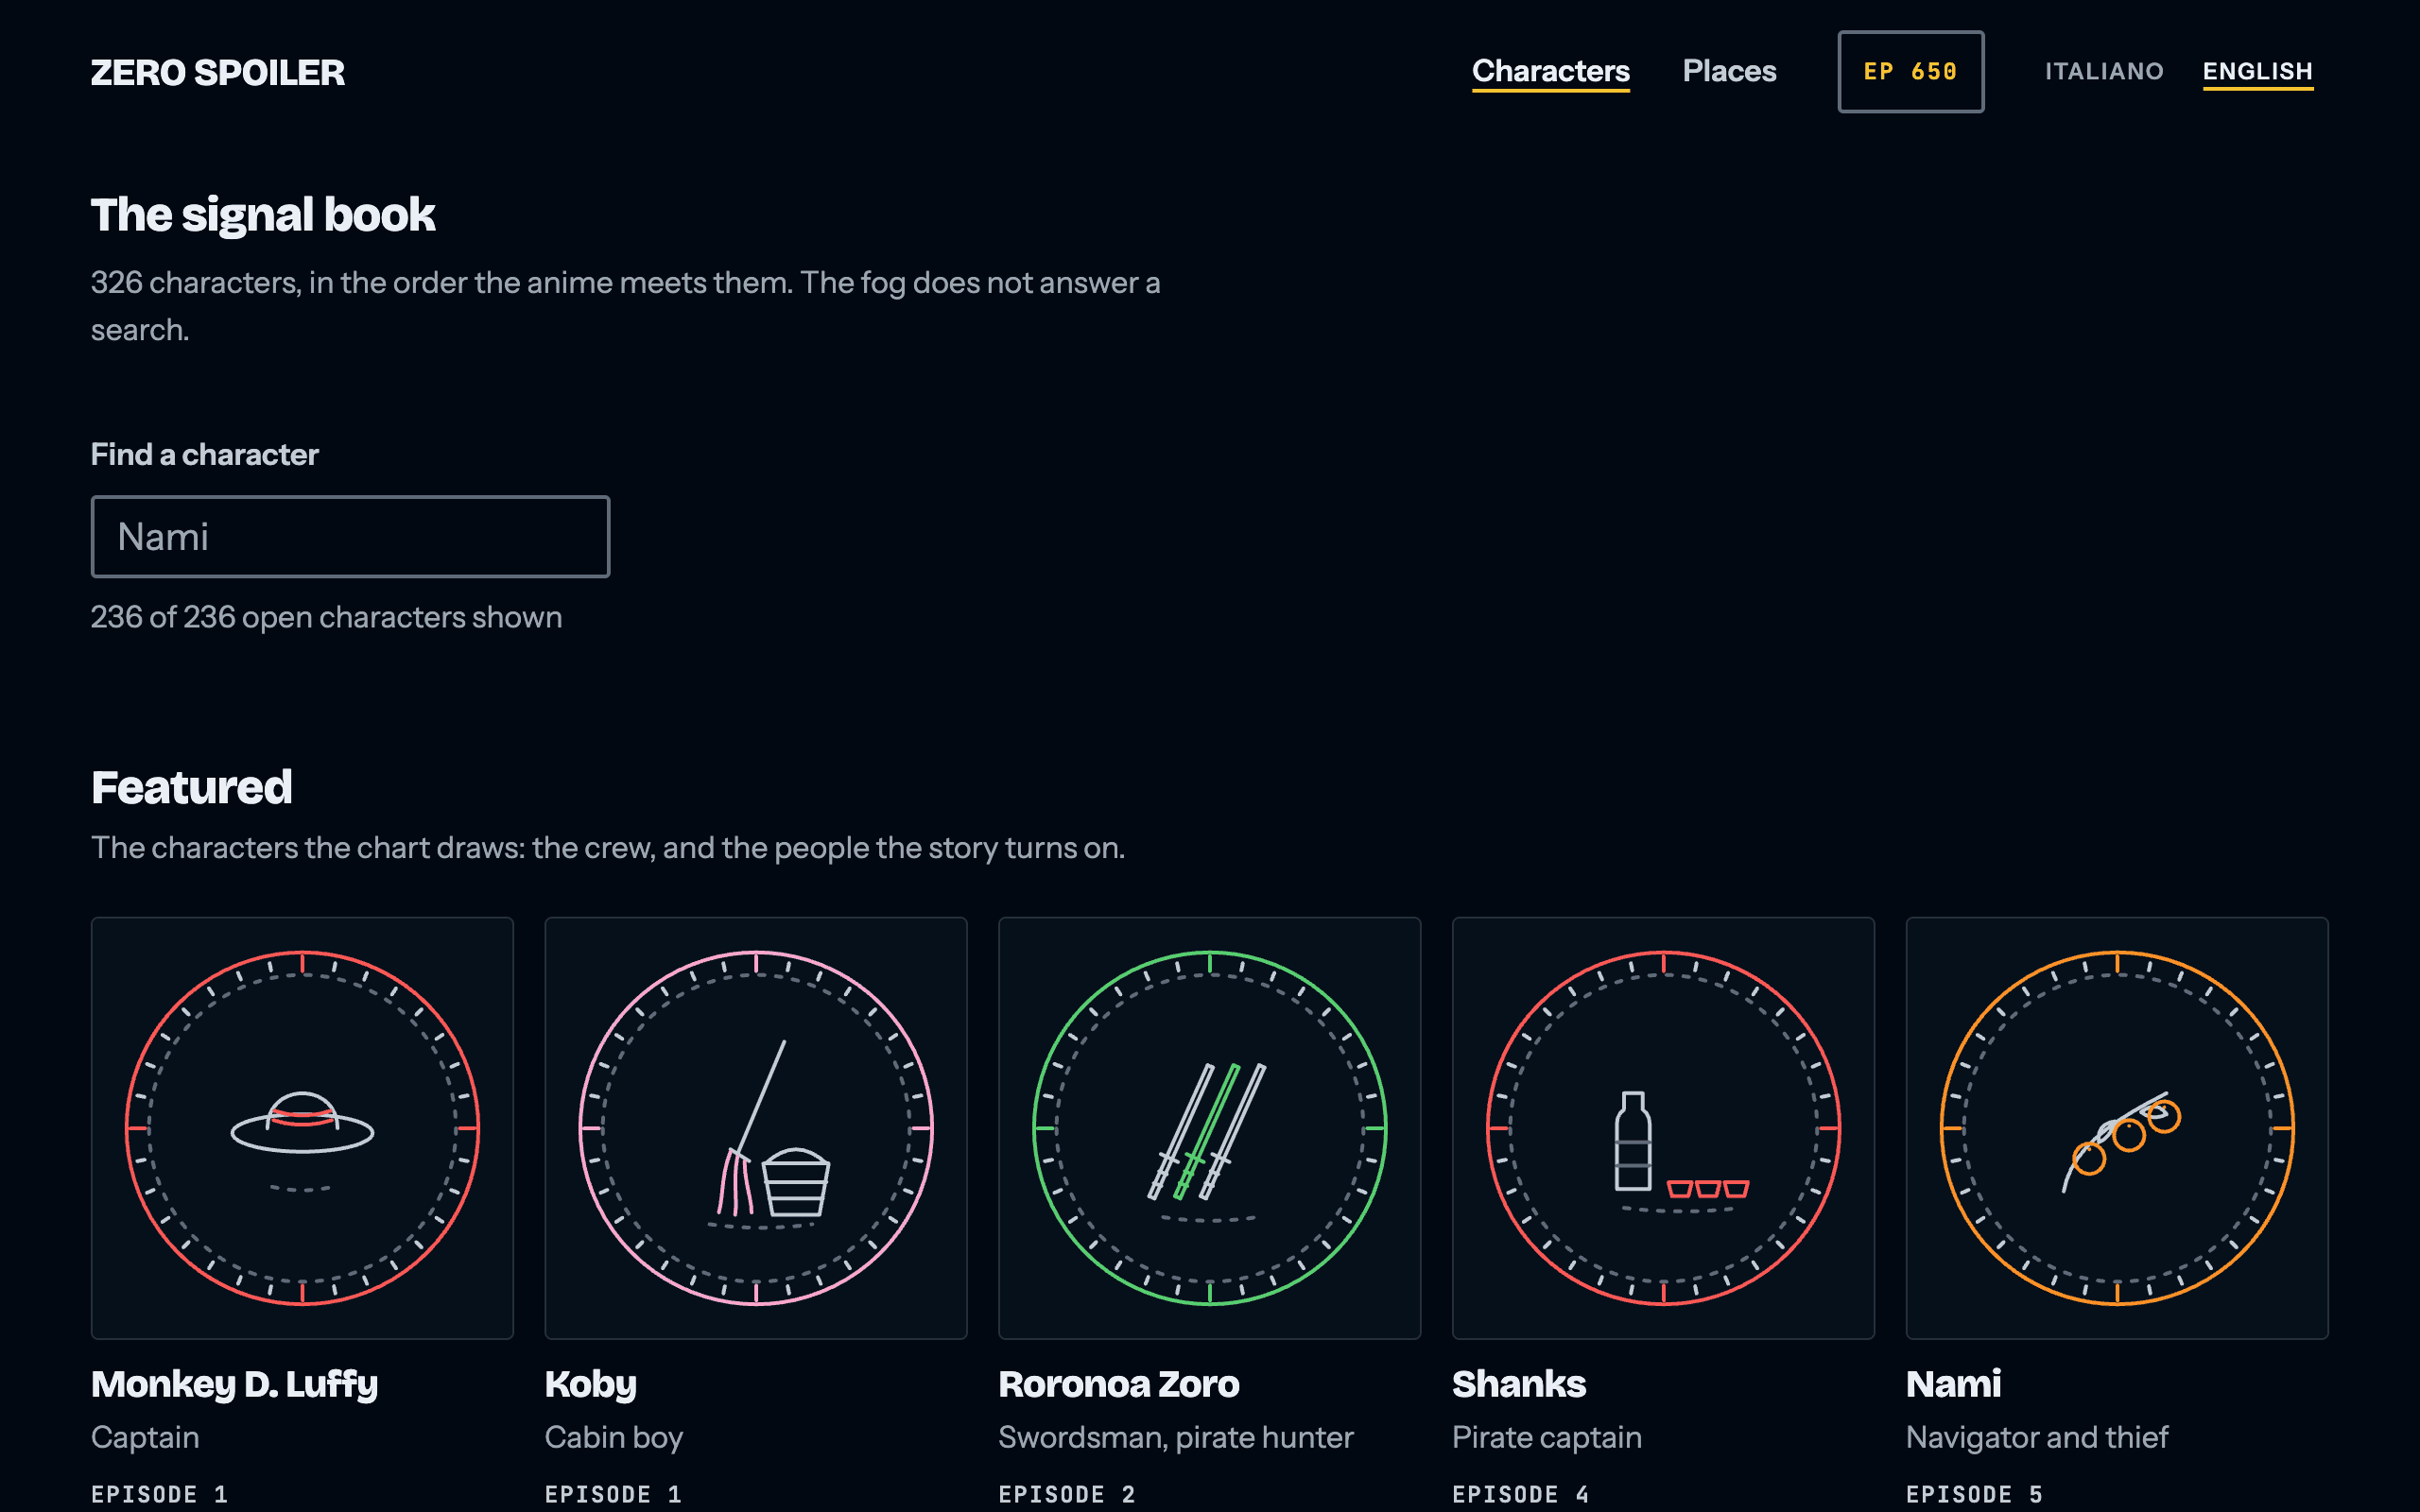The height and width of the screenshot is (1512, 2420).
Task: Open the EP 650 episode selector
Action: (x=1910, y=72)
